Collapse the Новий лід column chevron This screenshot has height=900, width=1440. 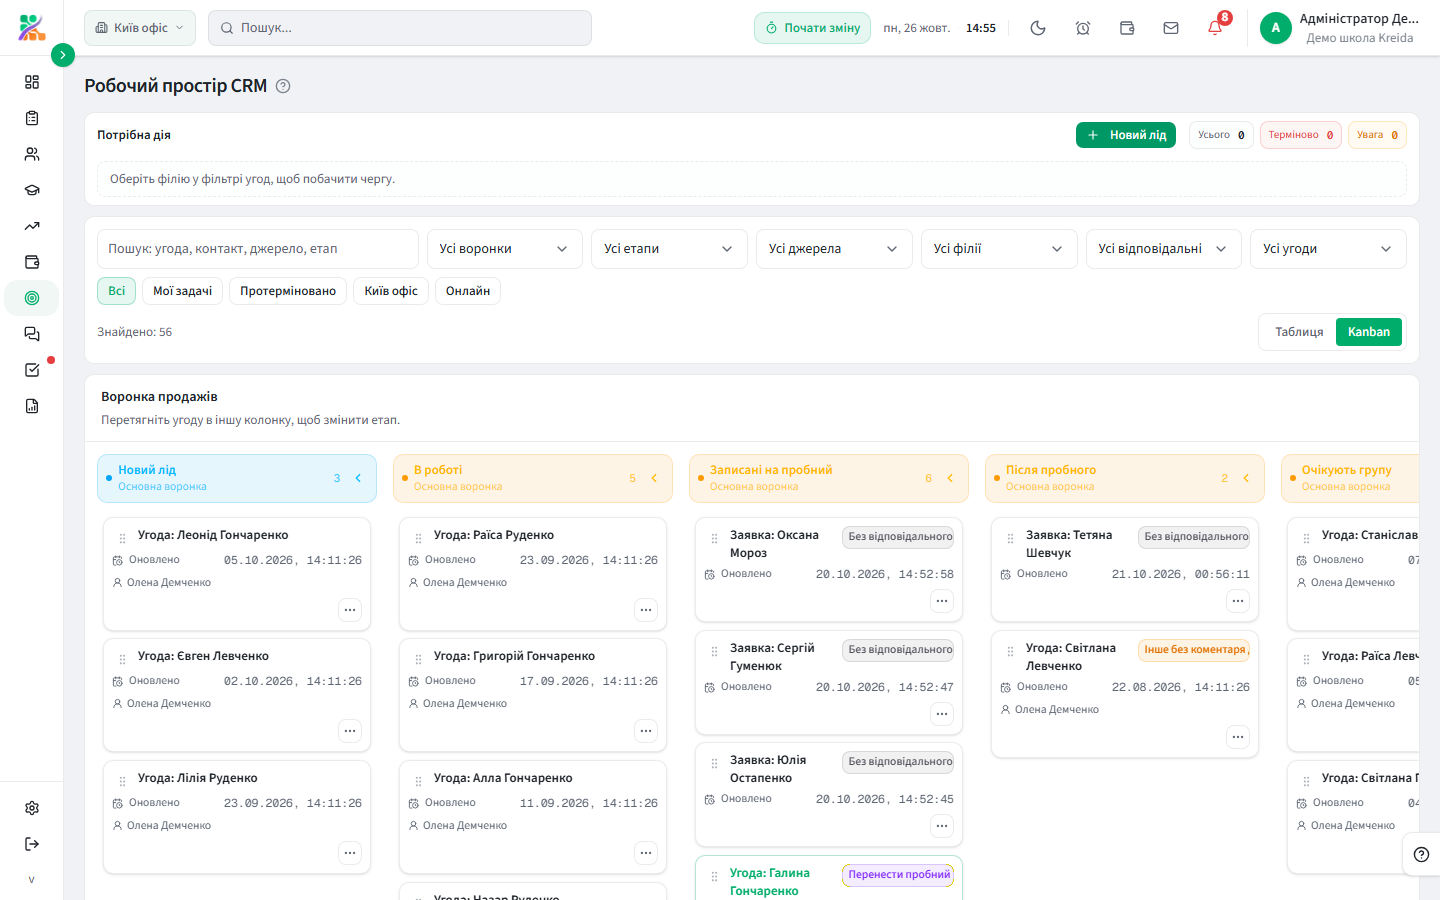(358, 478)
